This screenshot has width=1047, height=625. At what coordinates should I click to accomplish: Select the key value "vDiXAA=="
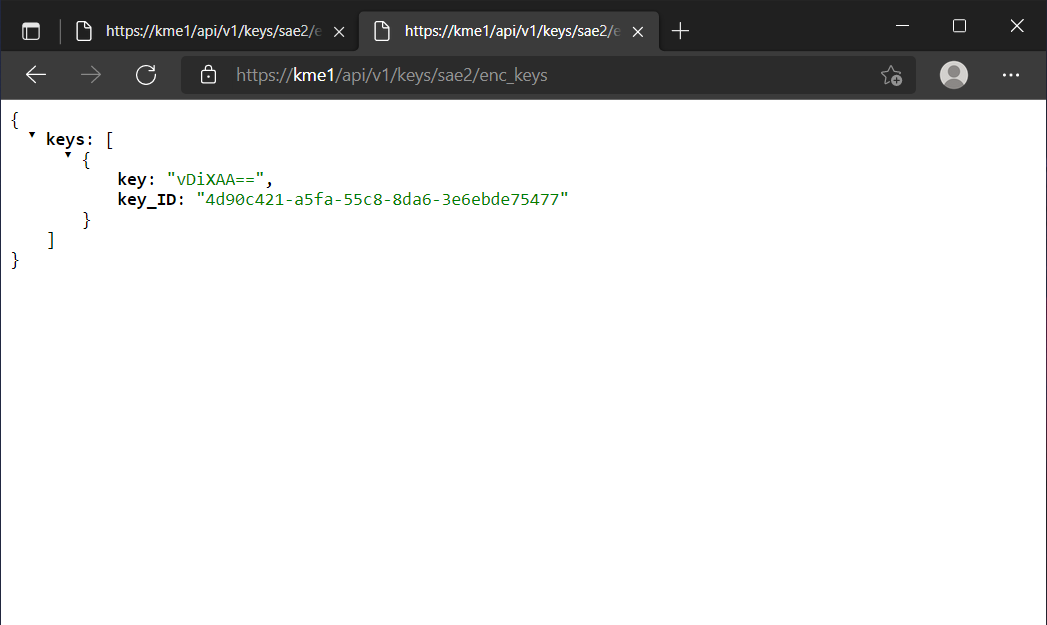pyautogui.click(x=215, y=179)
